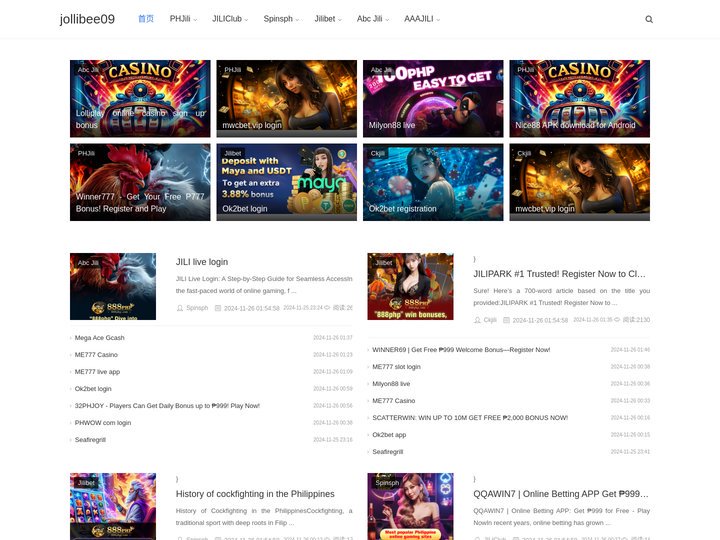720x540 pixels.
Task: Click the cockfighting article slot thumbnail
Action: (x=113, y=506)
